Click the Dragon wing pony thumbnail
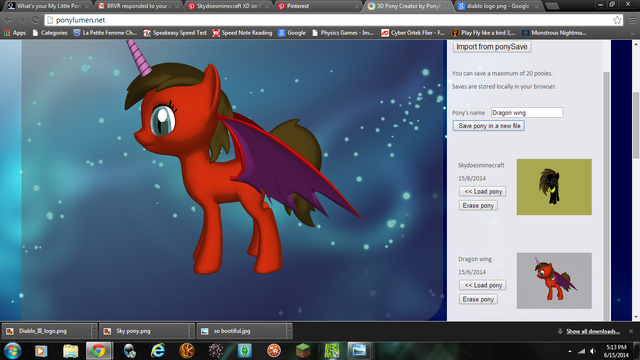The width and height of the screenshot is (640, 360). pos(554,280)
